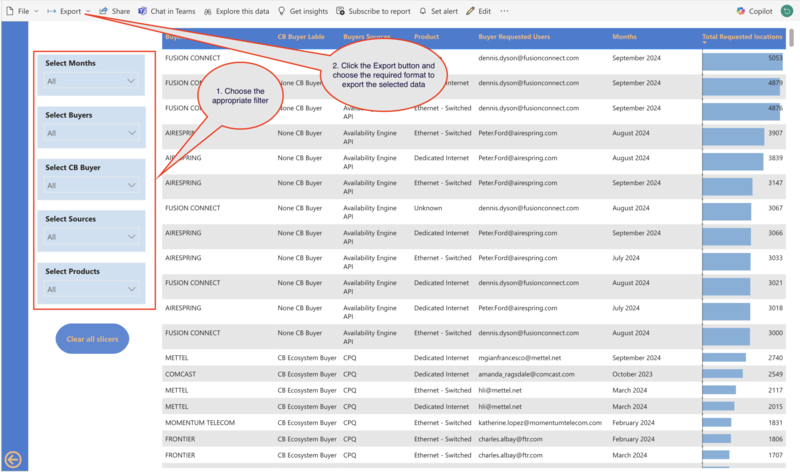Screen dimensions: 800x472
Task: Click the table vertical scrollbar
Action: coord(791,38)
